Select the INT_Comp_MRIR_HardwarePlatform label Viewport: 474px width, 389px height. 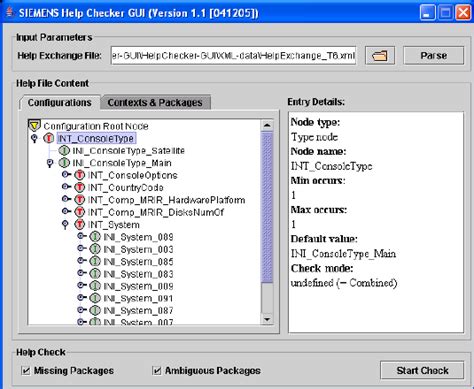166,200
